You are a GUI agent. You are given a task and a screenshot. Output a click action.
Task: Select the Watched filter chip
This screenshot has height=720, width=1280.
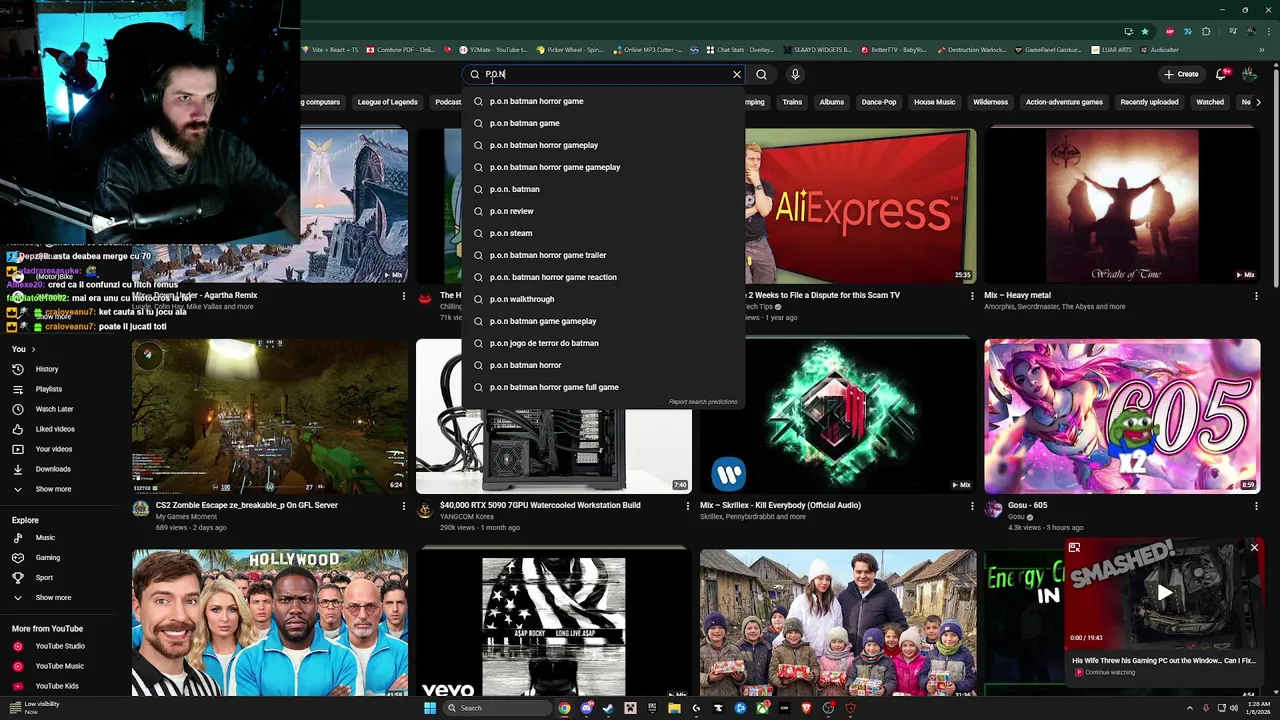[1210, 102]
